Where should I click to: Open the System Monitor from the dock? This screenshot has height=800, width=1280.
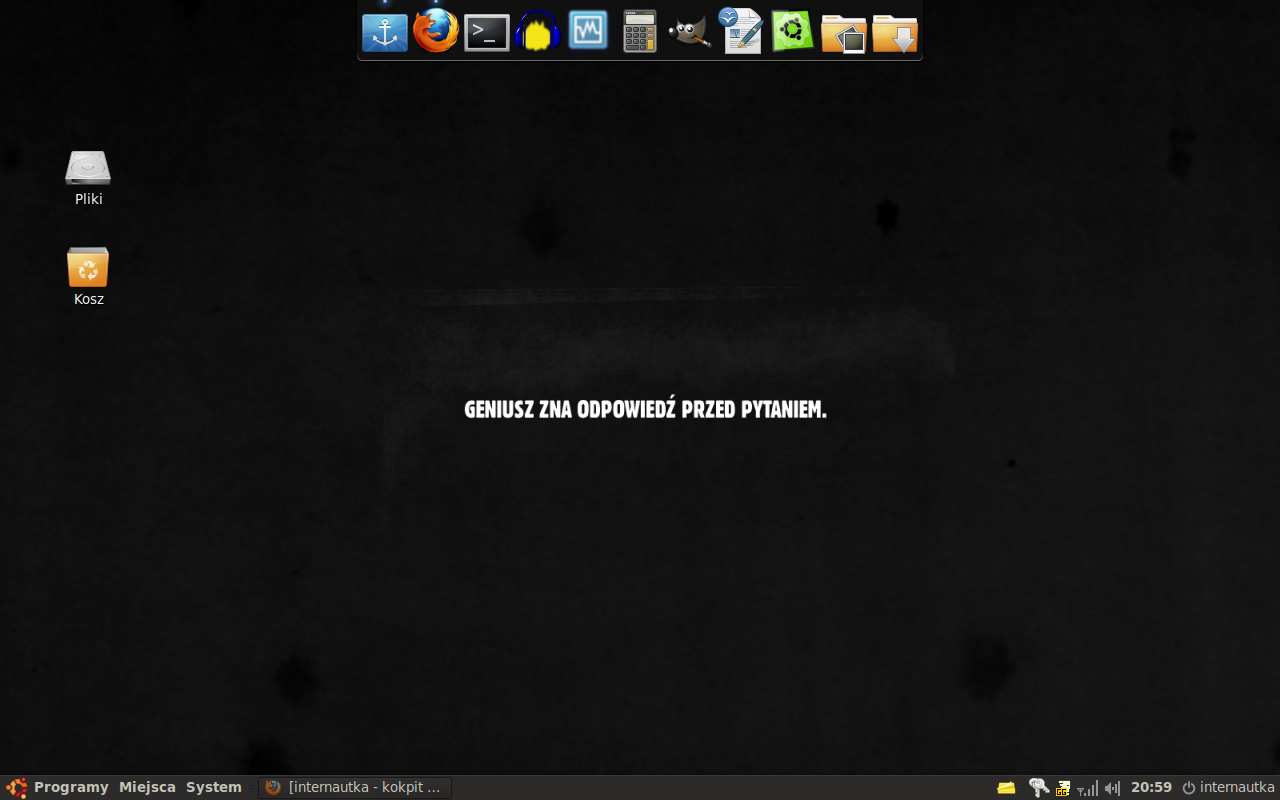tap(588, 30)
